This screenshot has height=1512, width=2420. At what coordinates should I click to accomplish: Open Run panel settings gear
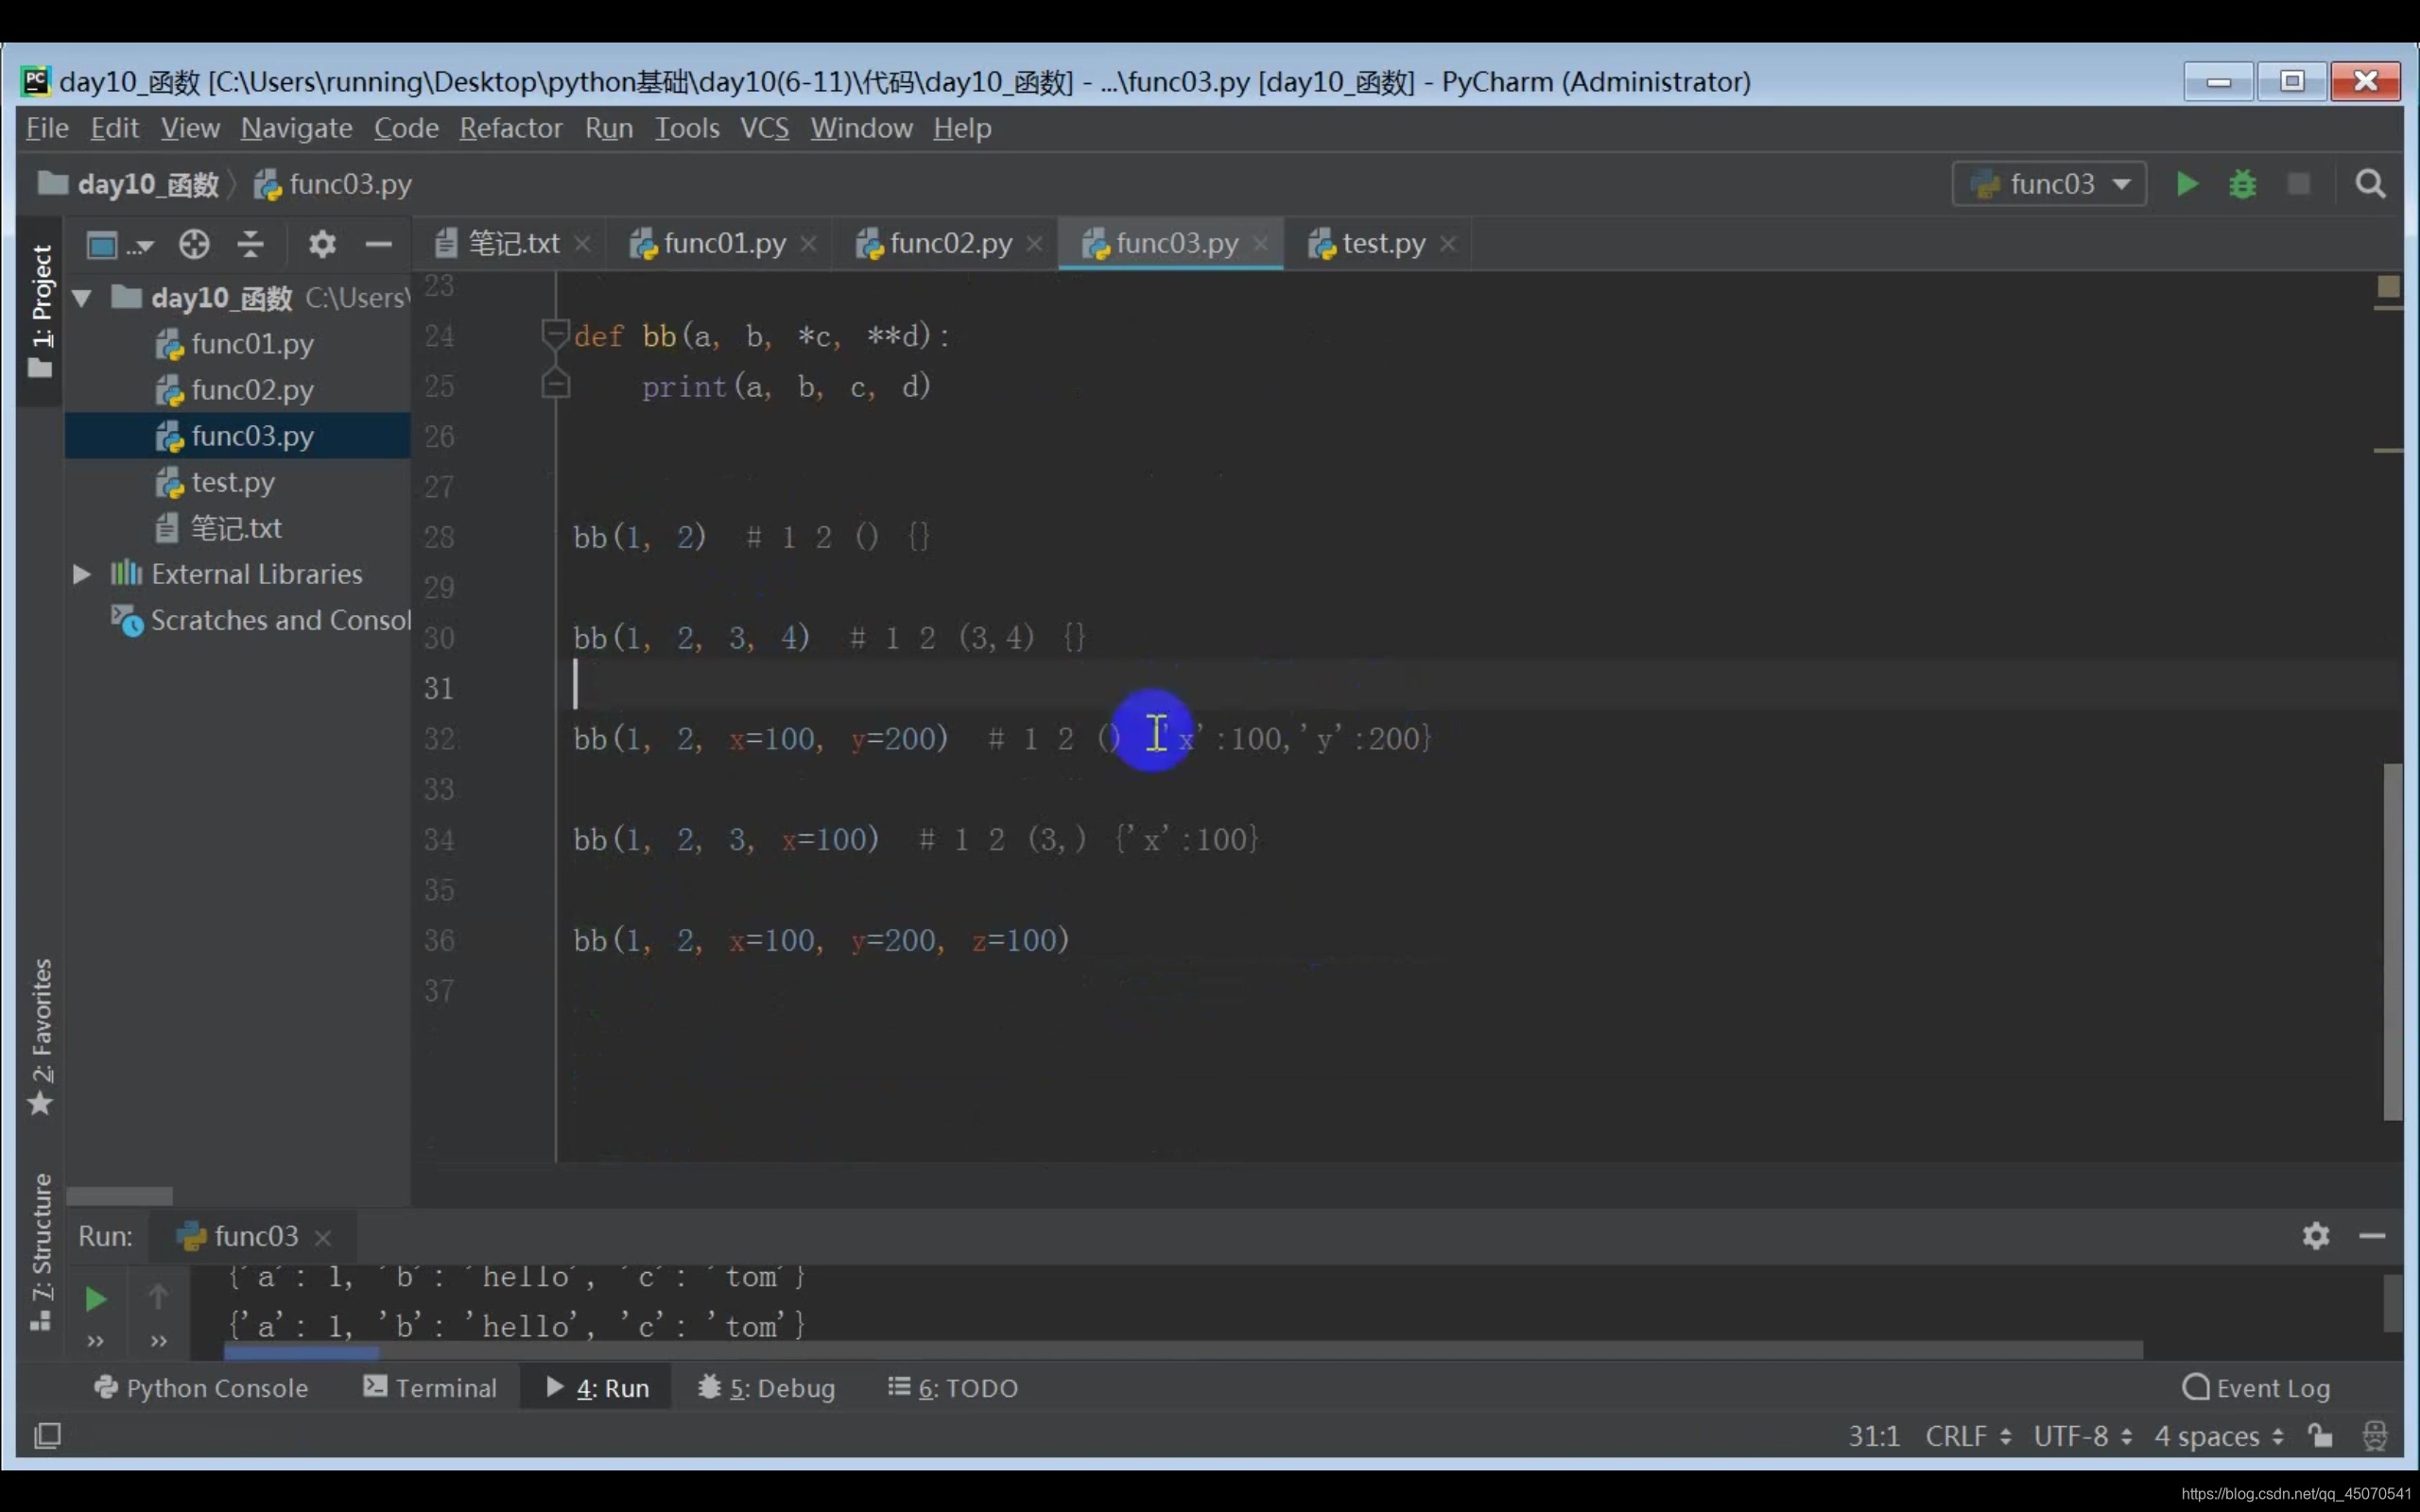(x=2315, y=1236)
